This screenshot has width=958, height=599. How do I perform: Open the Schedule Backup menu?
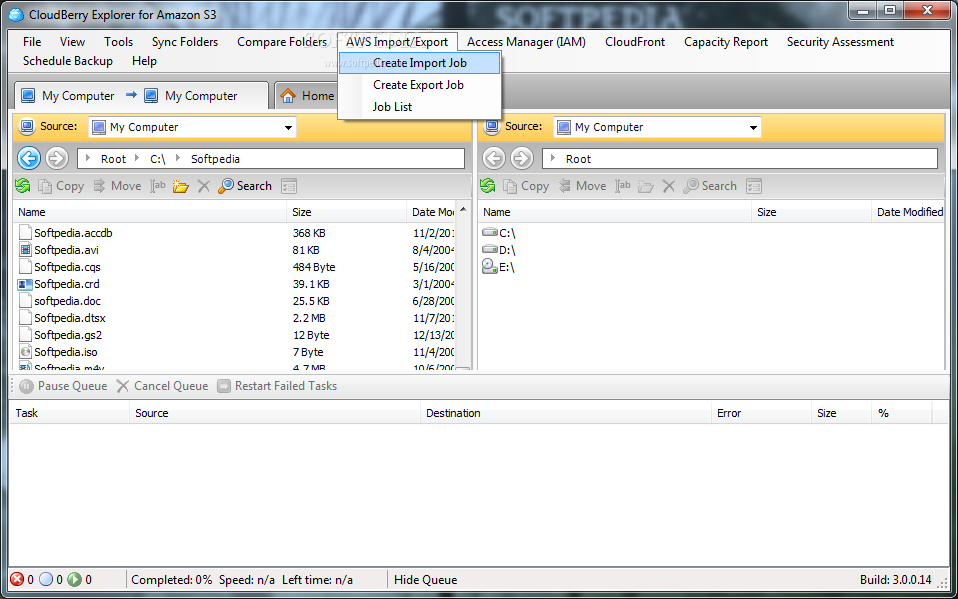[68, 61]
